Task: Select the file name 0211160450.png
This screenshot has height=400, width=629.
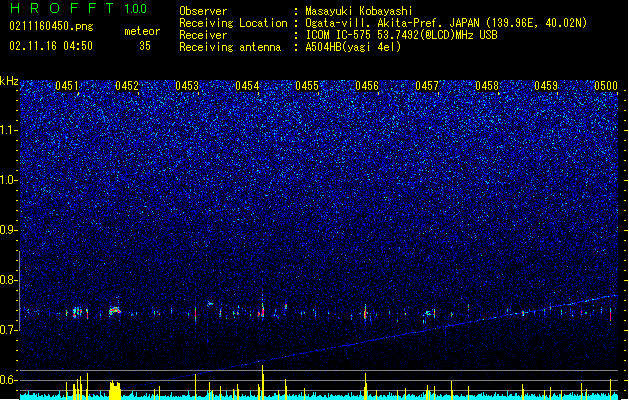Action: pos(51,26)
